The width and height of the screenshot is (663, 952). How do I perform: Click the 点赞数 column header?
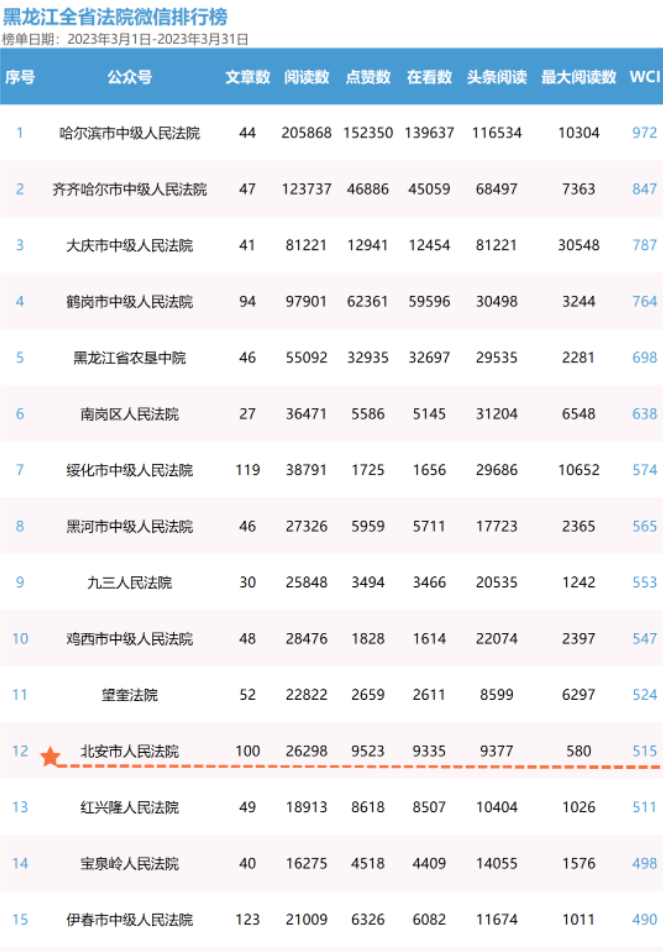368,77
